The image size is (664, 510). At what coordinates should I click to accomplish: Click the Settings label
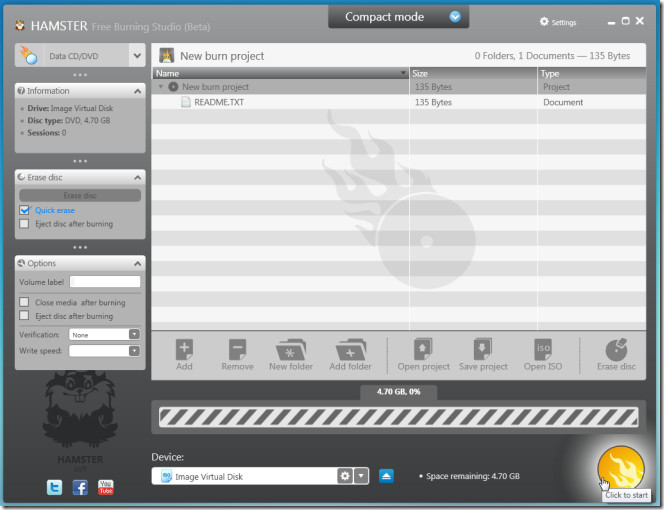[x=564, y=22]
